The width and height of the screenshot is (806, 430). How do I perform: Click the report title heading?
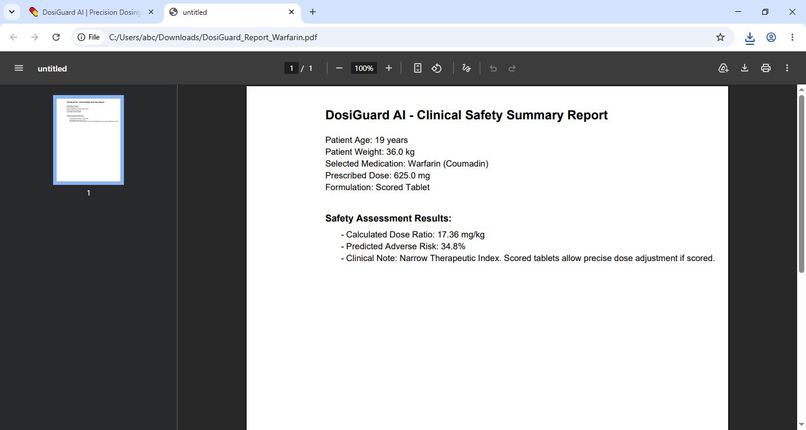pyautogui.click(x=466, y=115)
